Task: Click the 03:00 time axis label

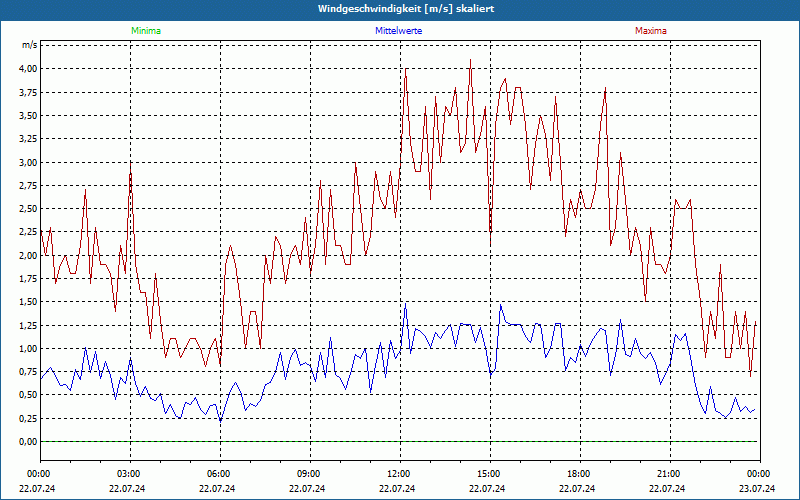Action: pyautogui.click(x=131, y=474)
